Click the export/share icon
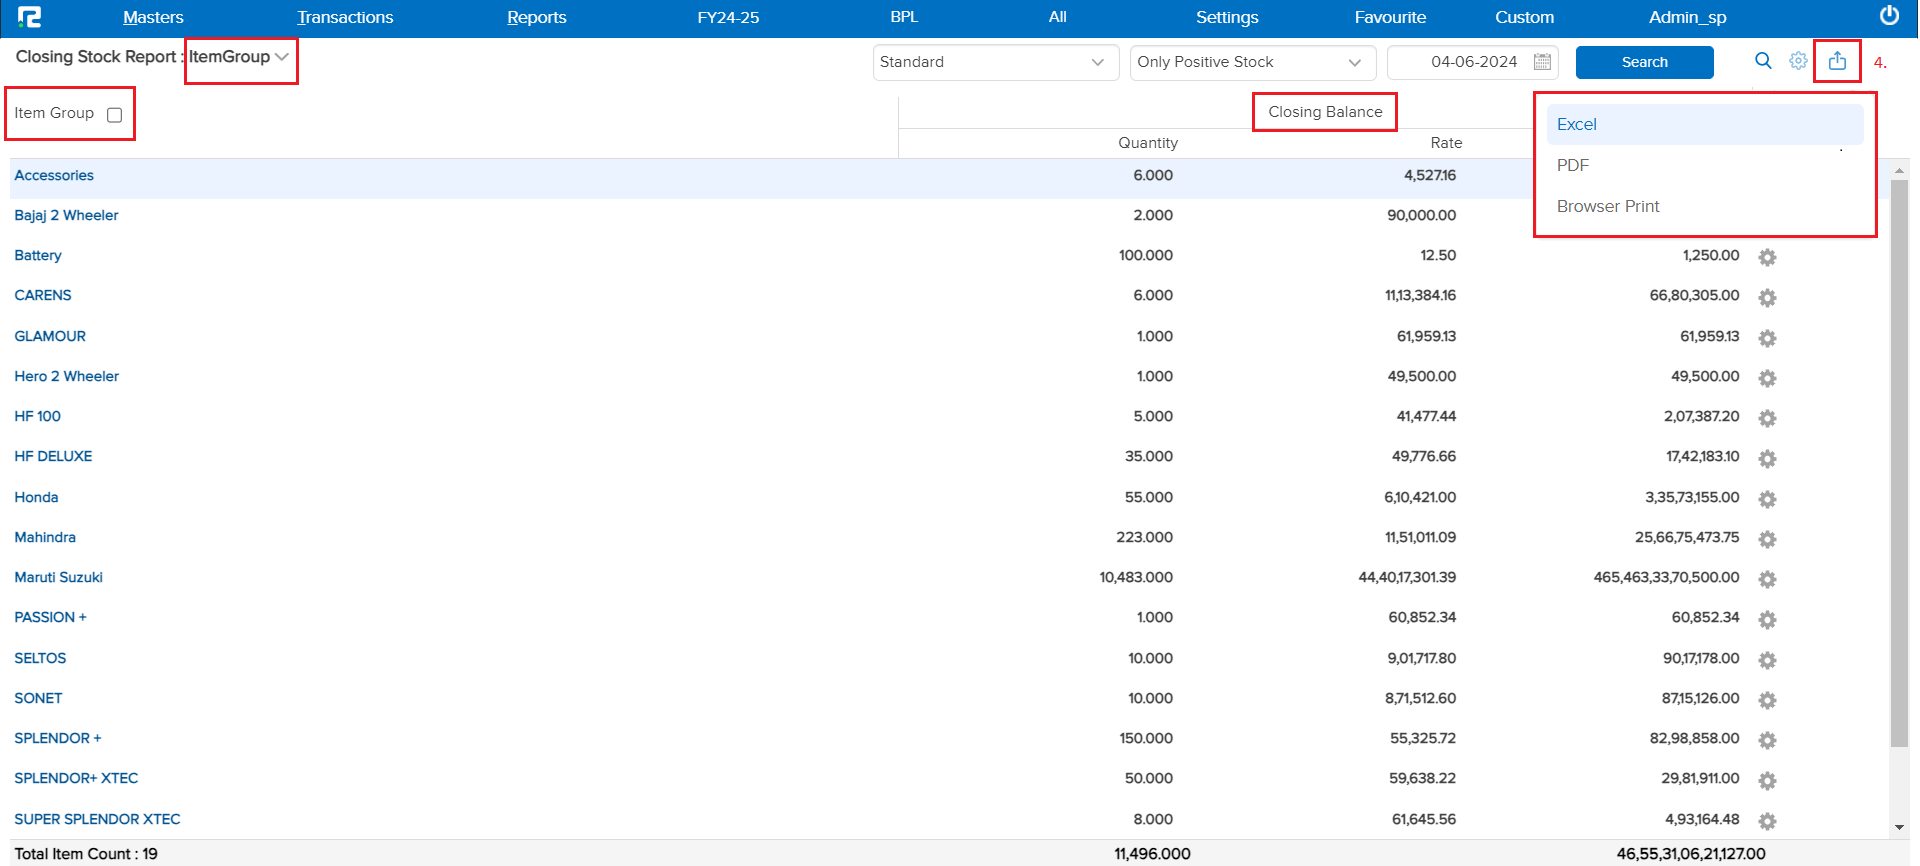 (1837, 61)
